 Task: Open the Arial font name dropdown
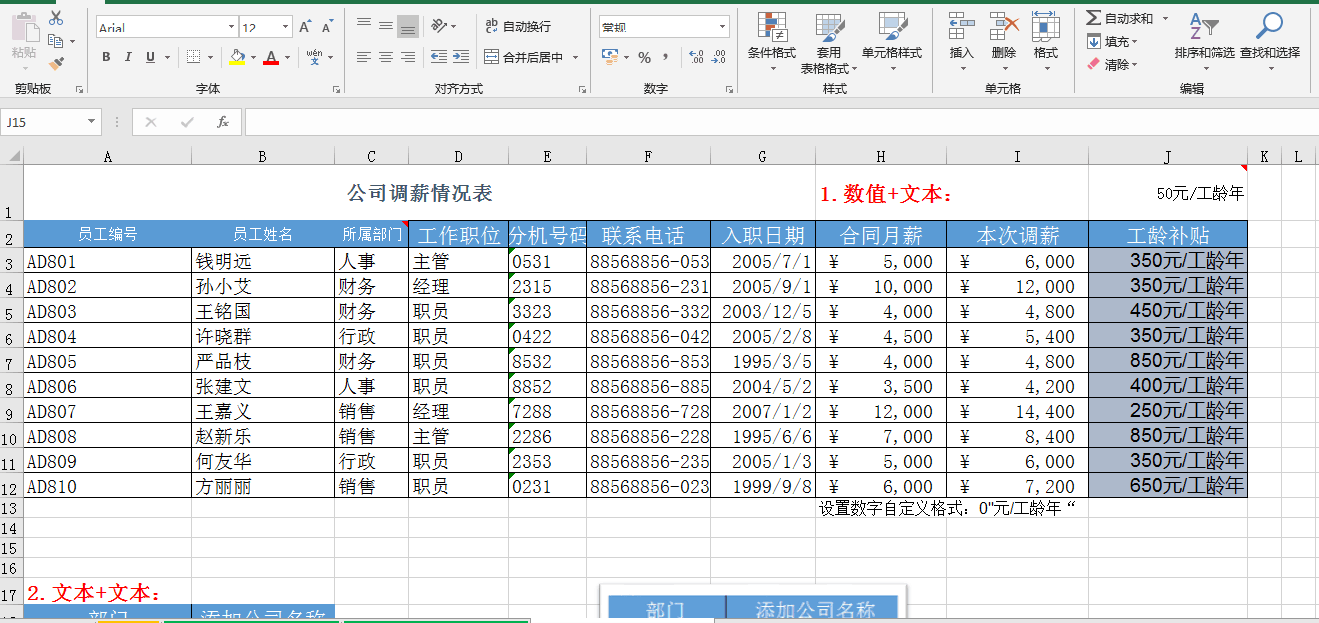click(x=231, y=28)
